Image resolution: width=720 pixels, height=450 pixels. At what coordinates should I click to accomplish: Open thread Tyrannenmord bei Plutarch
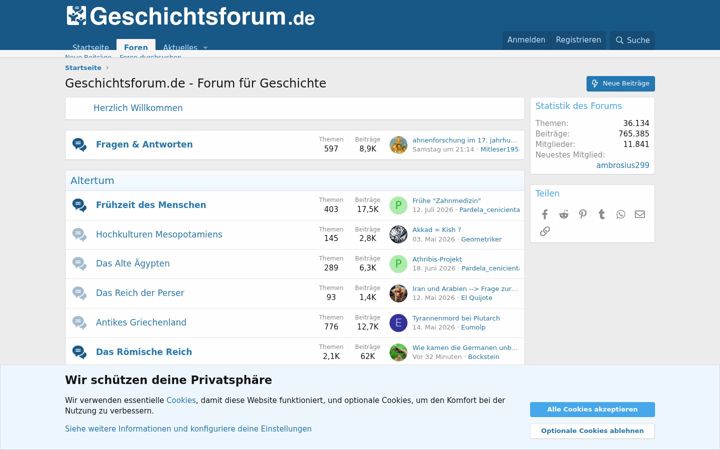point(456,318)
